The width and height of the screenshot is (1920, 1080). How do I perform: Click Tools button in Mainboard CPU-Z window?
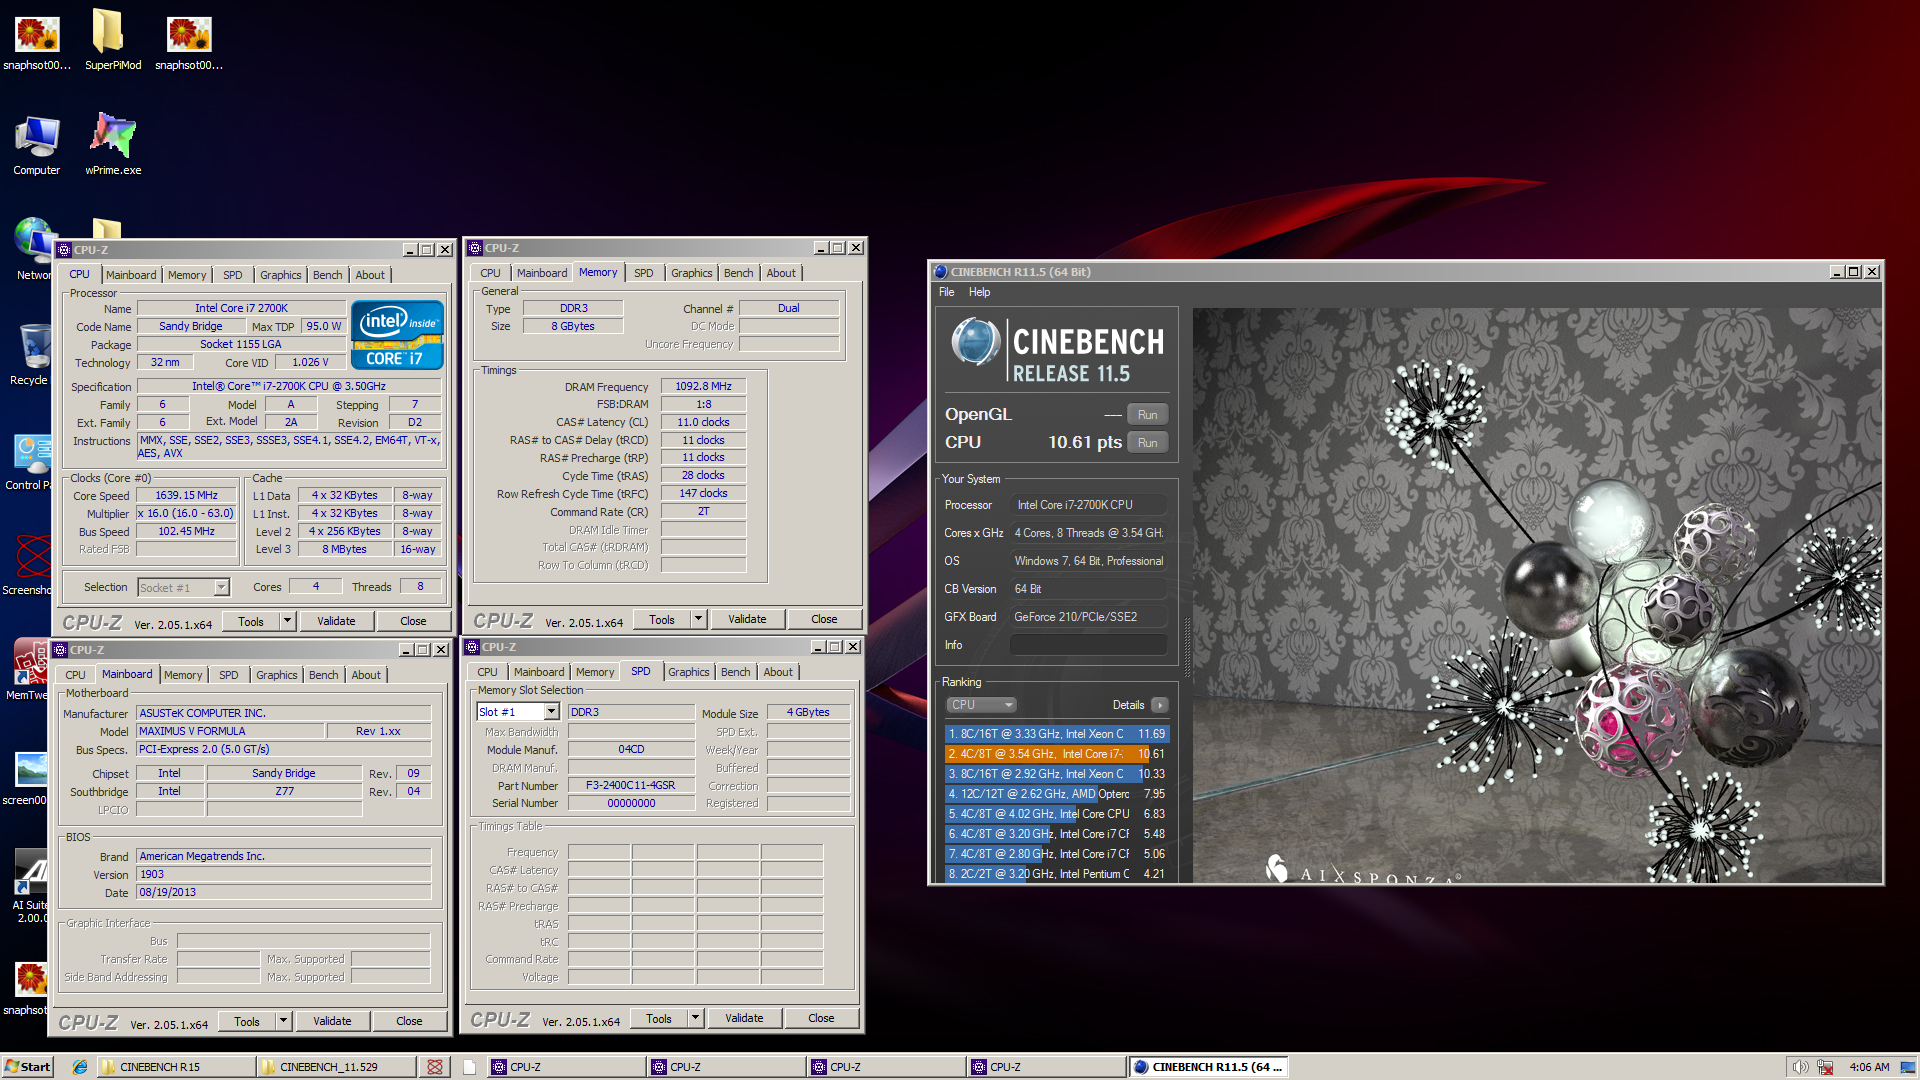[x=247, y=1022]
